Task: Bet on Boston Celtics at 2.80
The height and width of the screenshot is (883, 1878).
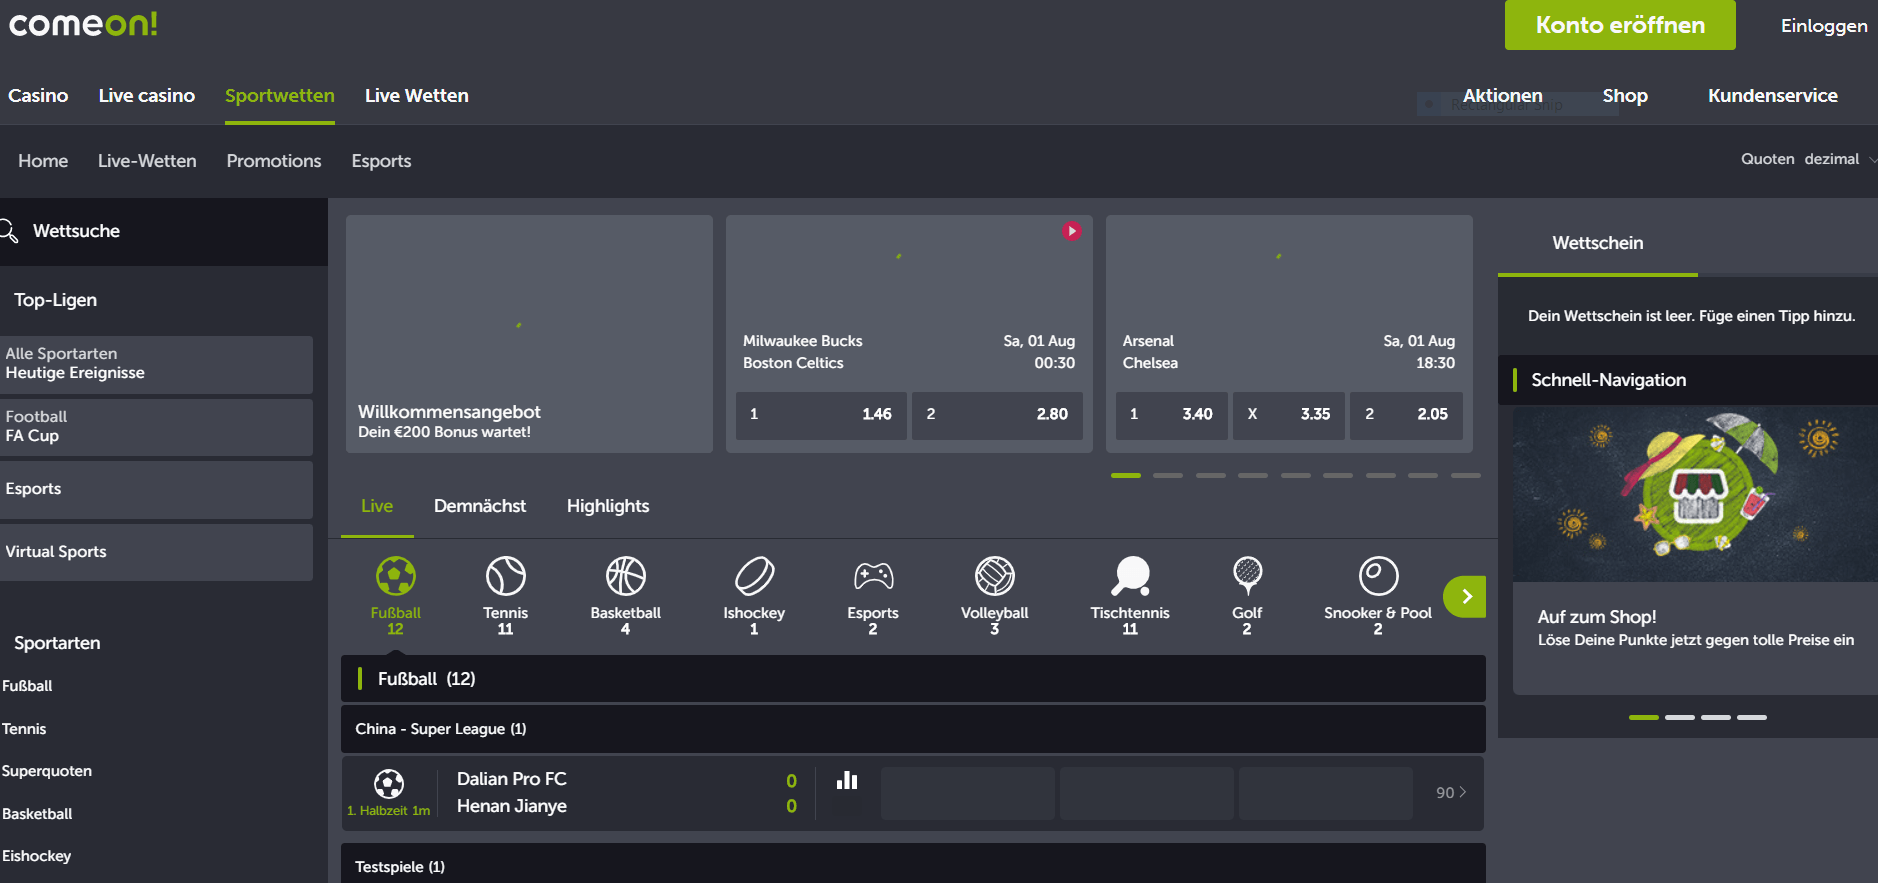Action: click(x=997, y=414)
